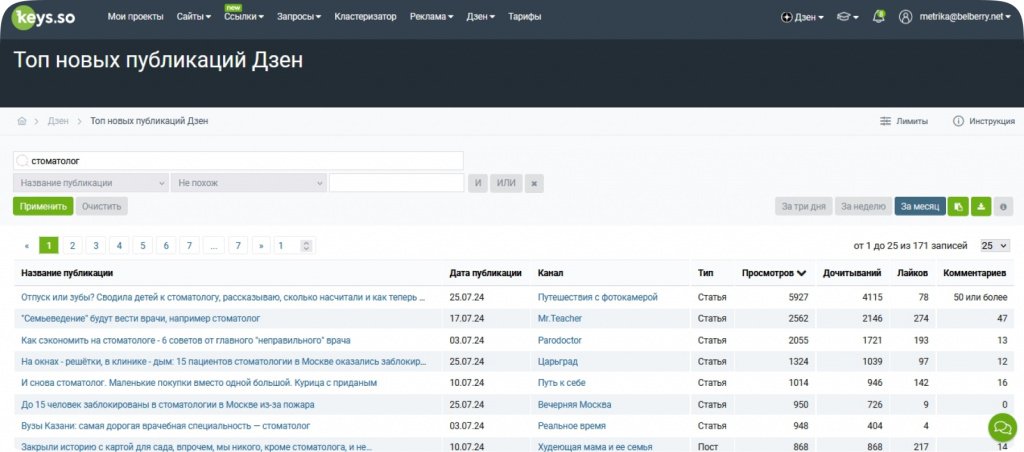Switch period to 'За неделю'
The height and width of the screenshot is (452, 1024).
pyautogui.click(x=863, y=206)
